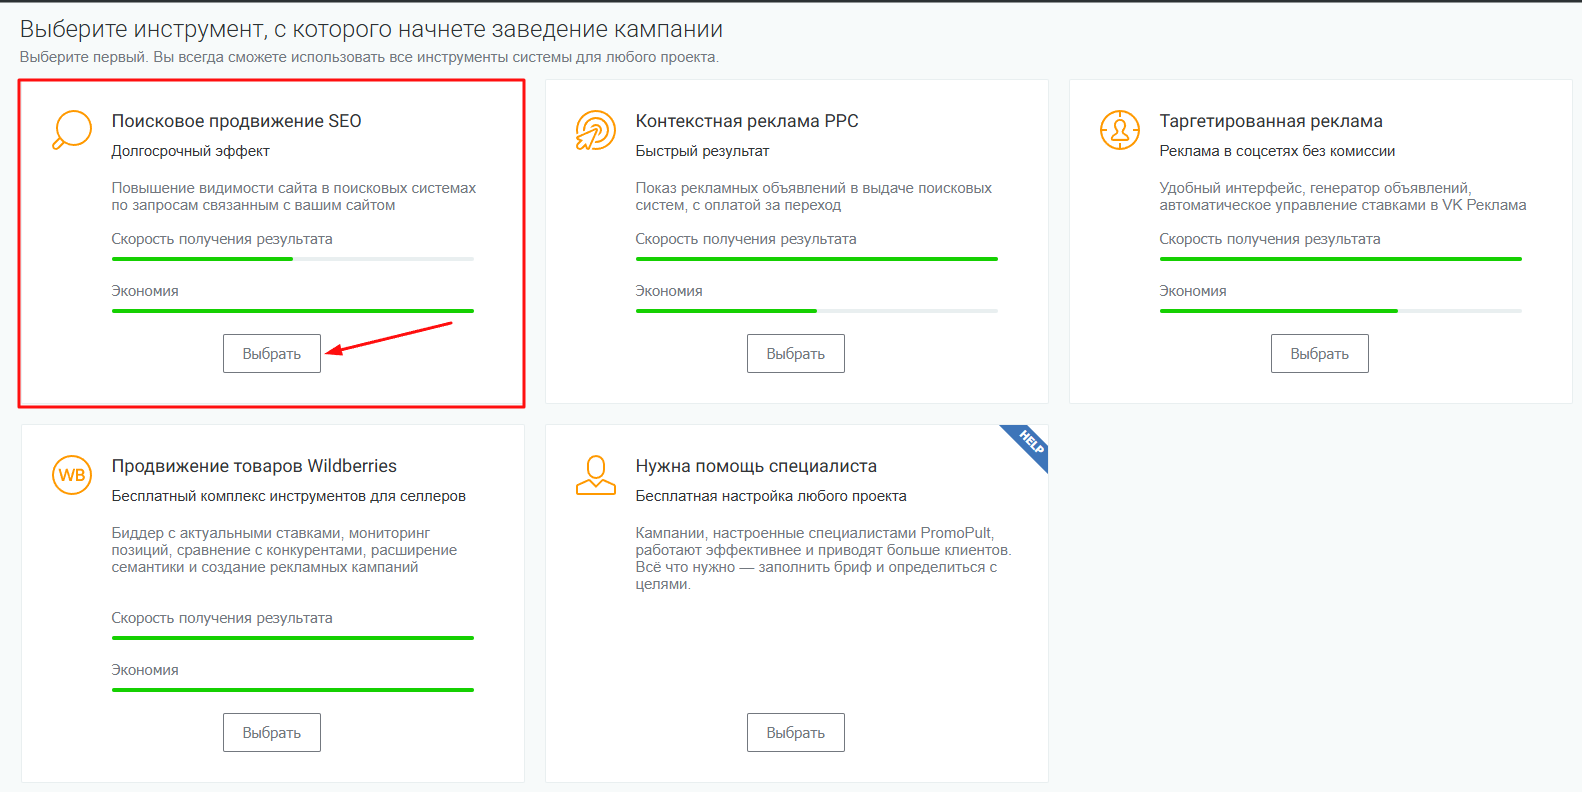Viewport: 1582px width, 792px height.
Task: Click the Продвижение товаров Wildberries title
Action: click(254, 466)
